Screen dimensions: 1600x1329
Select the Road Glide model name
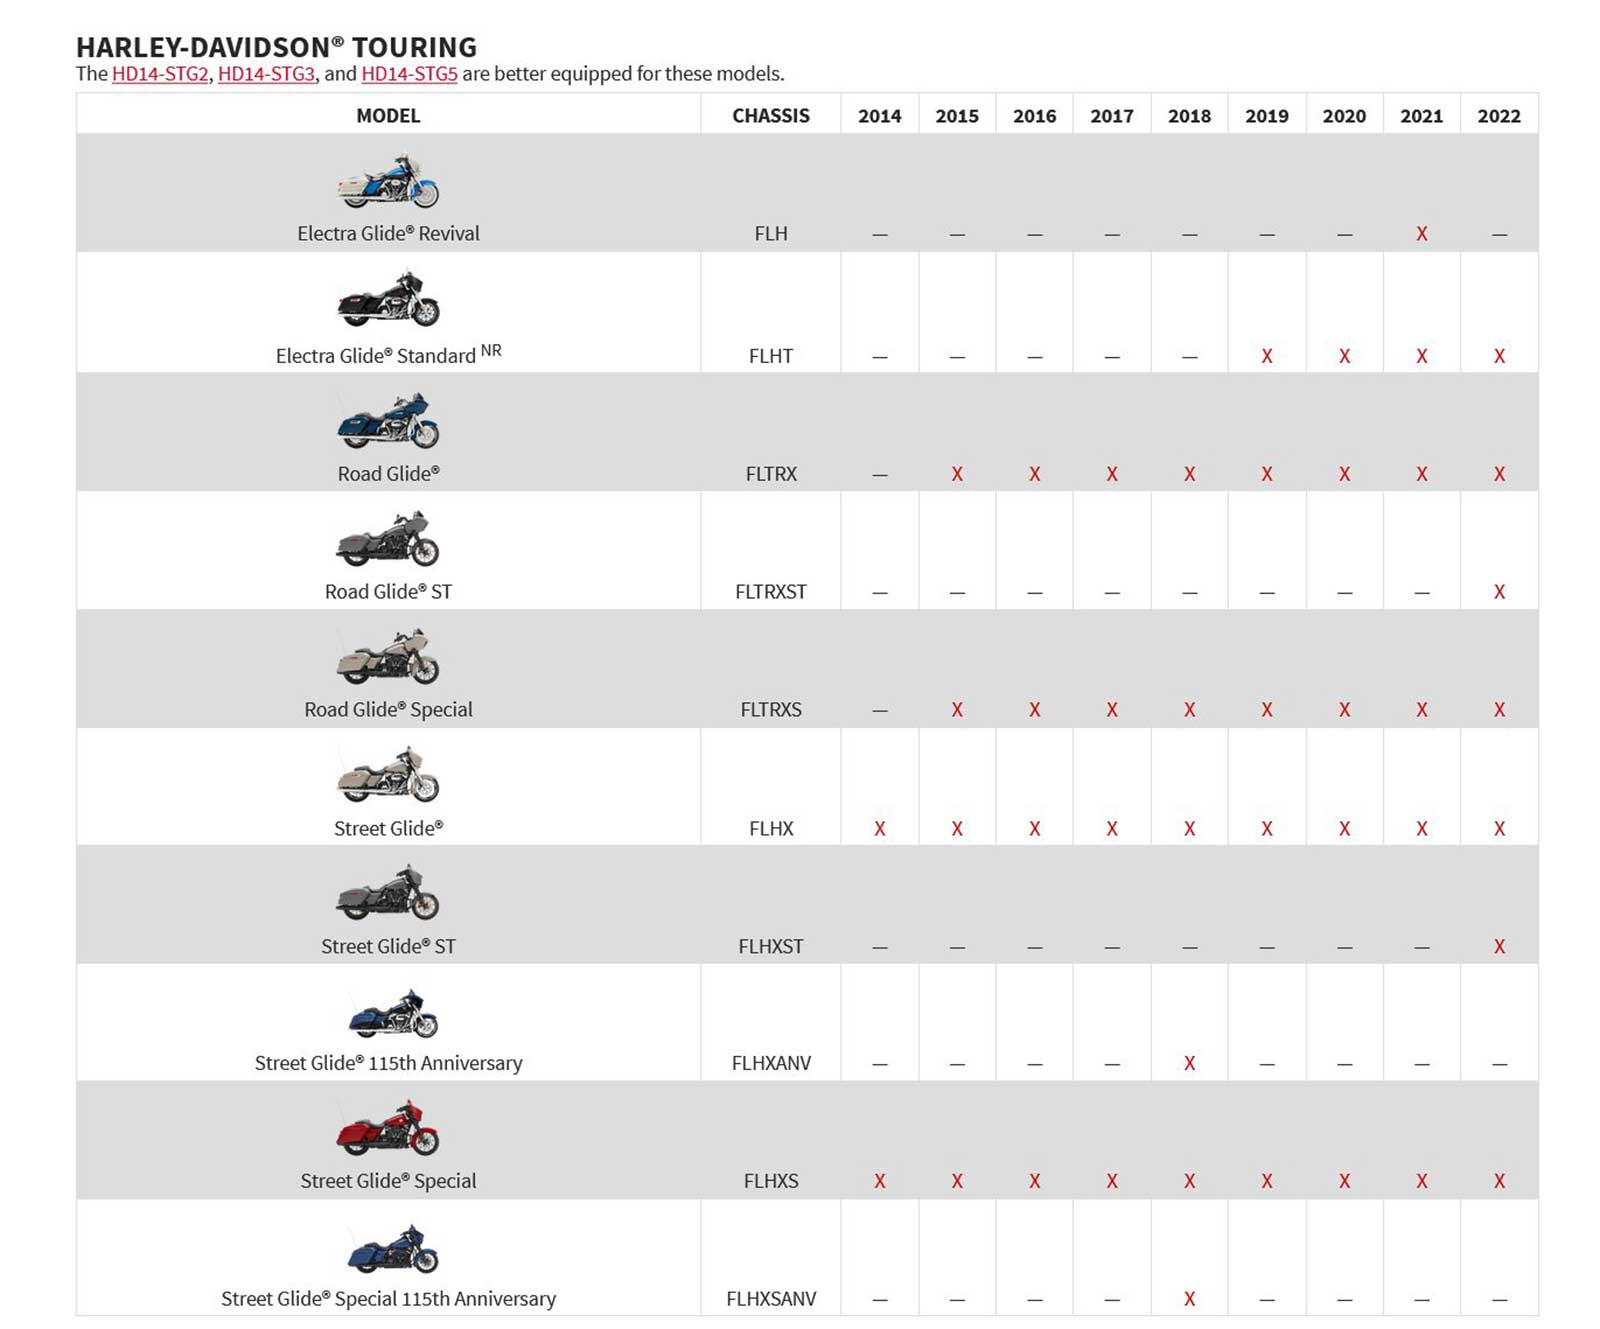tap(388, 473)
